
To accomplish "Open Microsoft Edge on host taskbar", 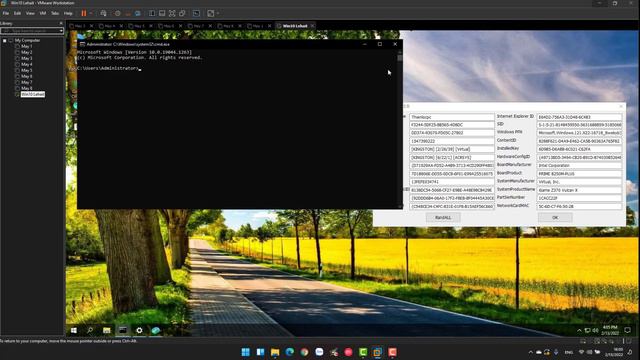I will 289,352.
